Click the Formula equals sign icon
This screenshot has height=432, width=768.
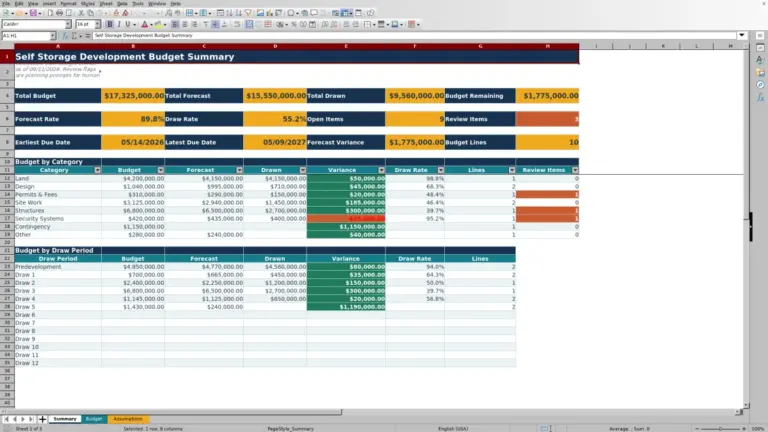click(x=88, y=35)
